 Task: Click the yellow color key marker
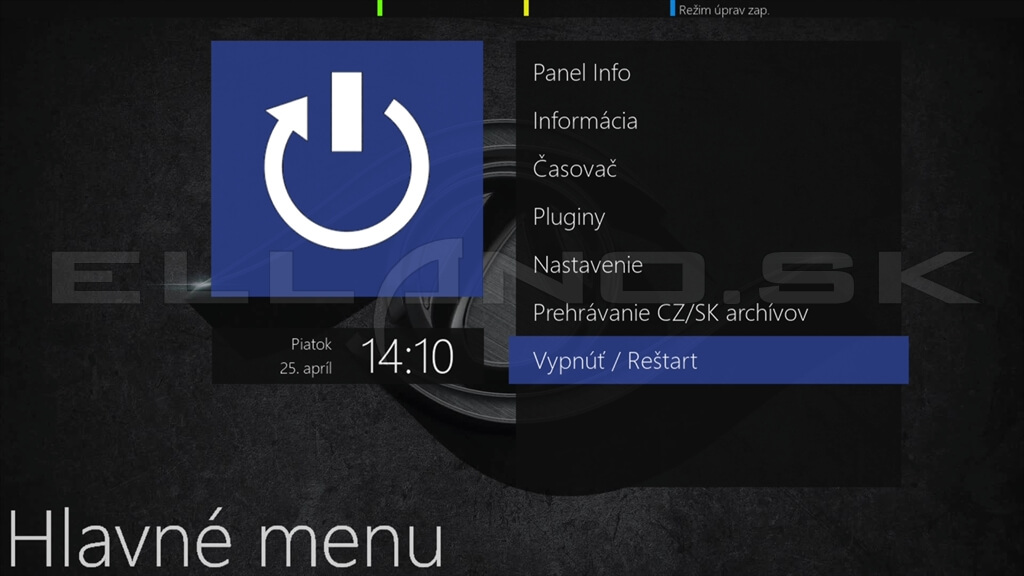(x=526, y=8)
